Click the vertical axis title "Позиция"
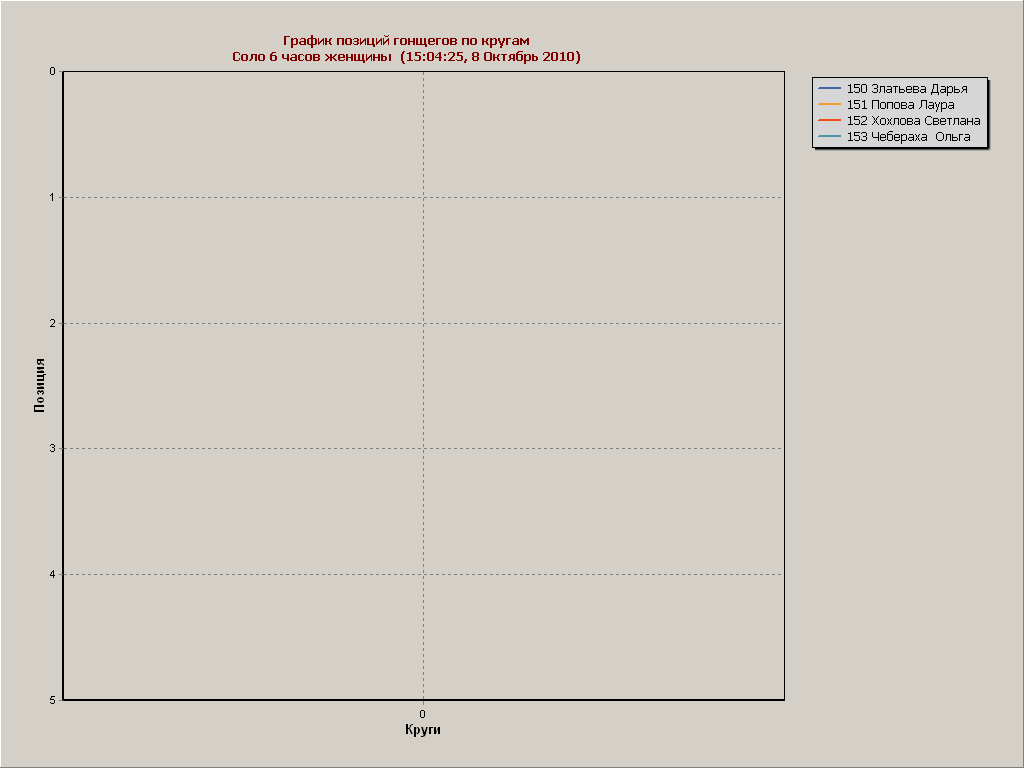Viewport: 1024px width, 768px height. tap(40, 385)
